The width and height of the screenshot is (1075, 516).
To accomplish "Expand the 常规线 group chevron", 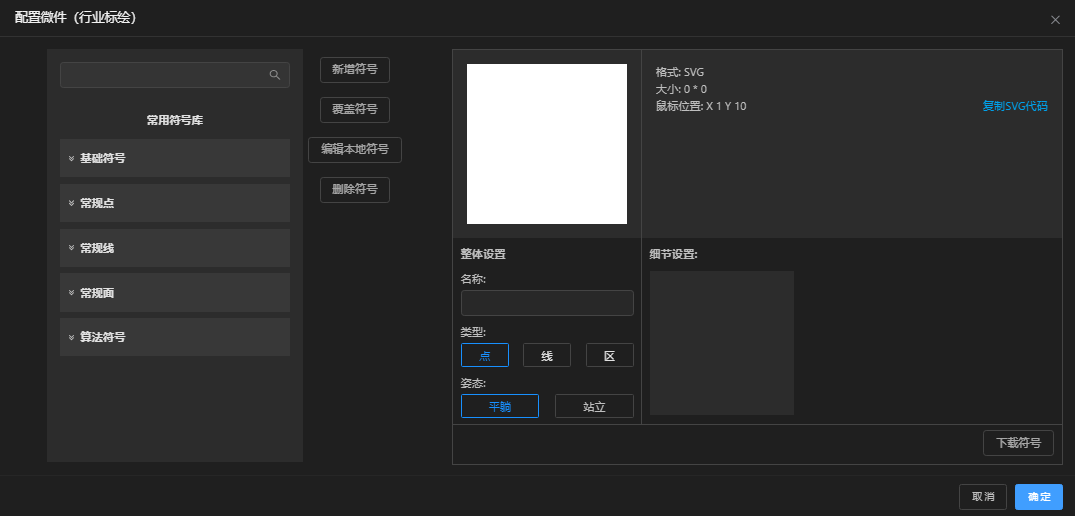I will (x=71, y=247).
